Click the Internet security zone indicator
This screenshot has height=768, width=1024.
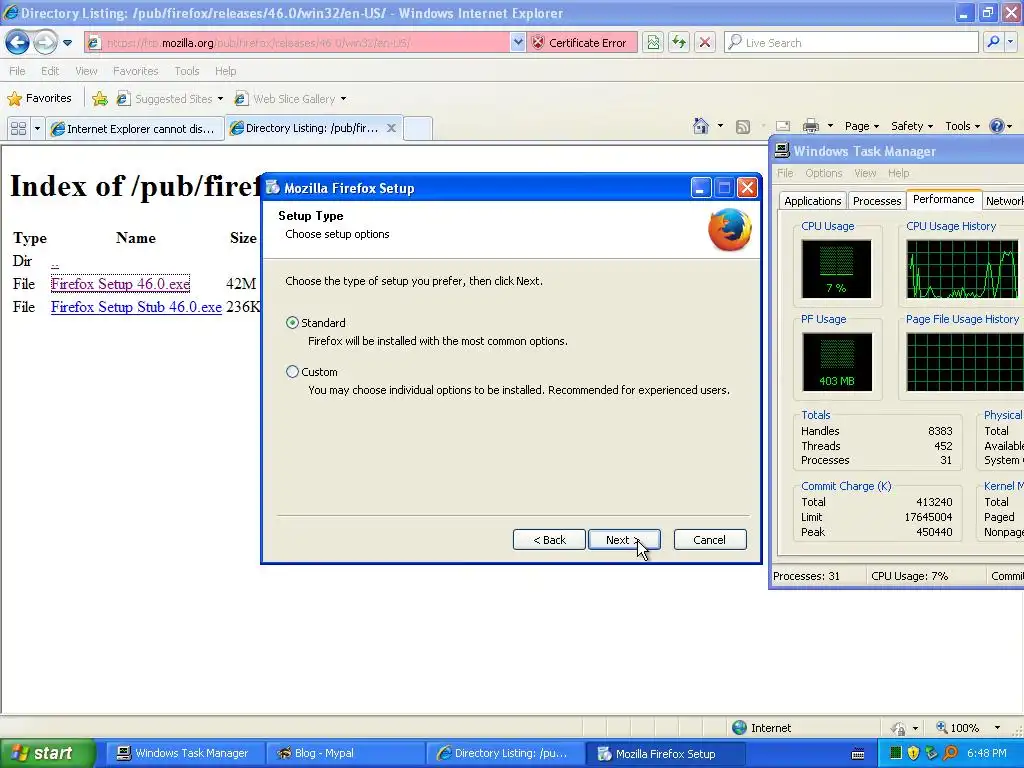[761, 728]
